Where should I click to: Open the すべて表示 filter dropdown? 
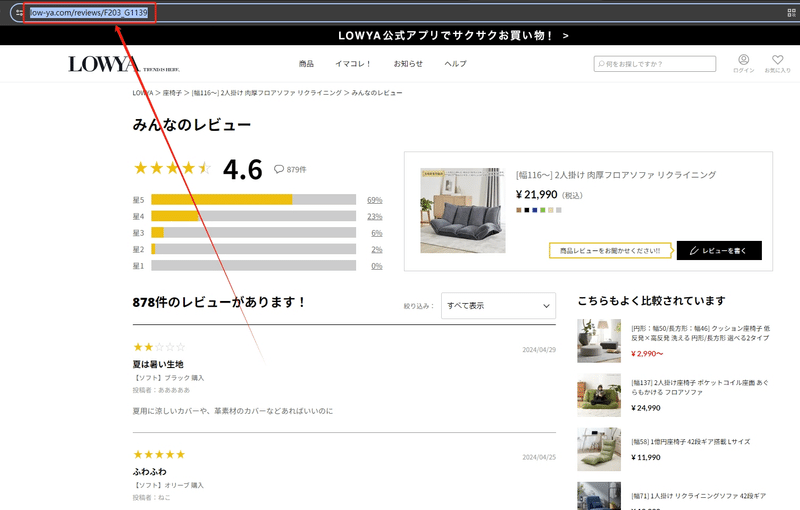pos(498,305)
